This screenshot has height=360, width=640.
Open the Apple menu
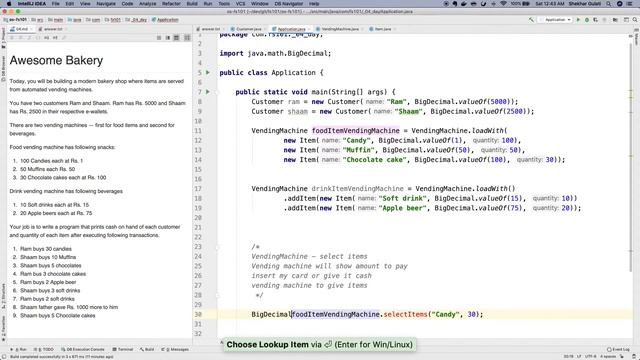[x=9, y=4]
